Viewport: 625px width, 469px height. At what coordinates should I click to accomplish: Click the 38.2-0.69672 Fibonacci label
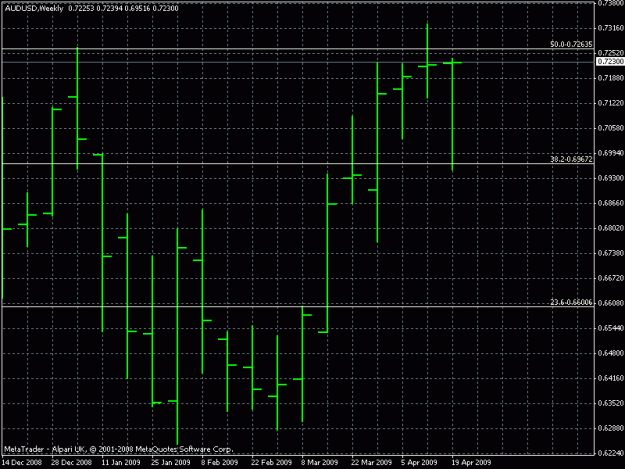[571, 159]
